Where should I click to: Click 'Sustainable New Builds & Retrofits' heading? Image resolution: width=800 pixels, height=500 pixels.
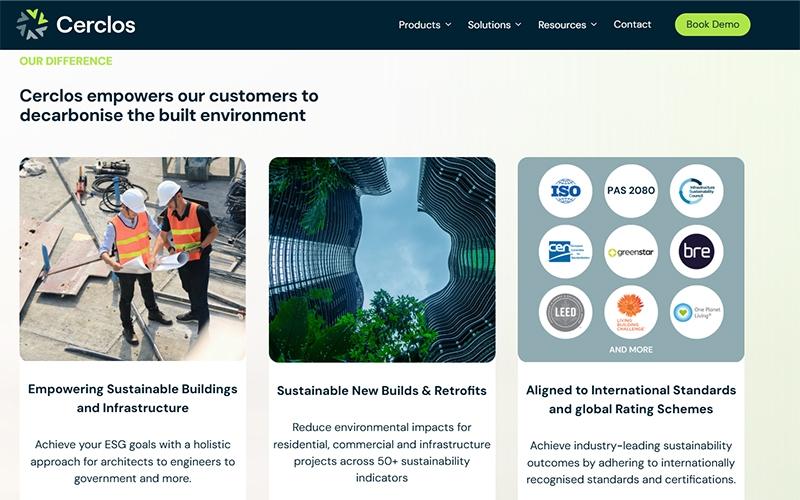[382, 391]
